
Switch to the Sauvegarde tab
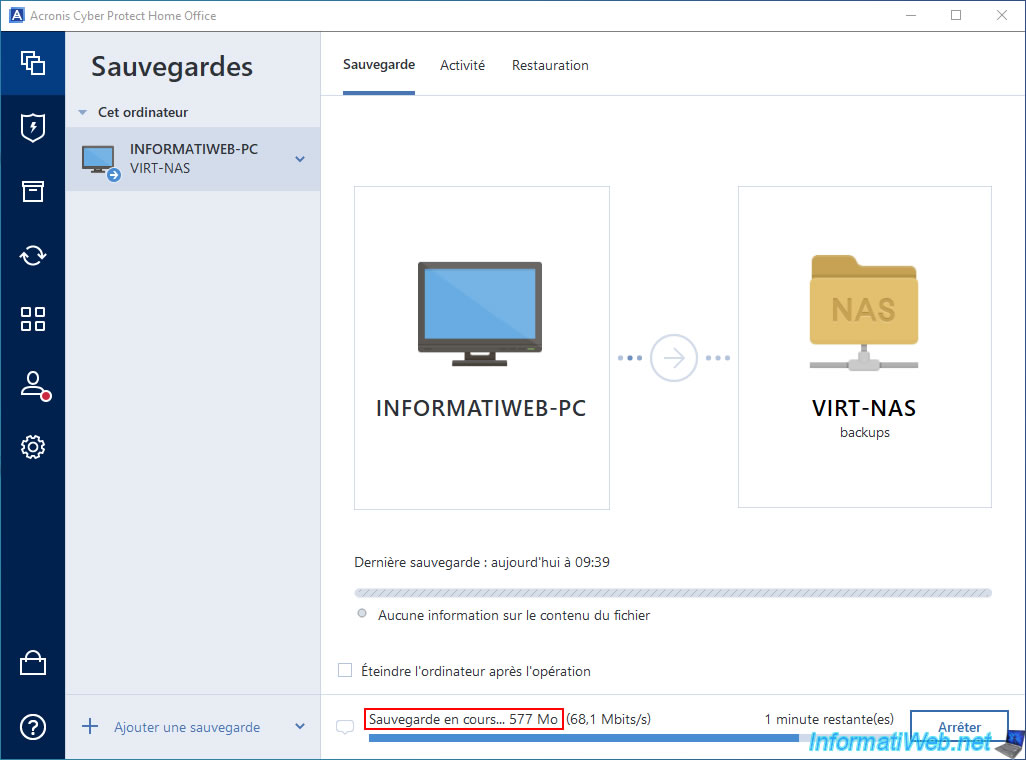click(x=379, y=65)
